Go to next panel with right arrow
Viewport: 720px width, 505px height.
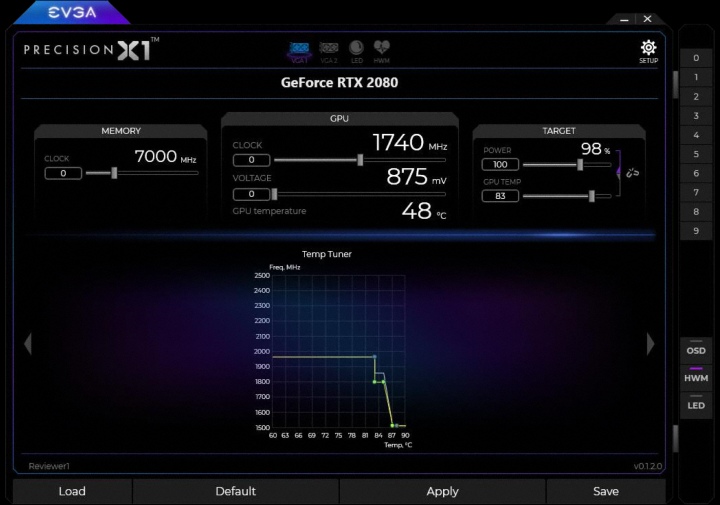click(x=651, y=344)
